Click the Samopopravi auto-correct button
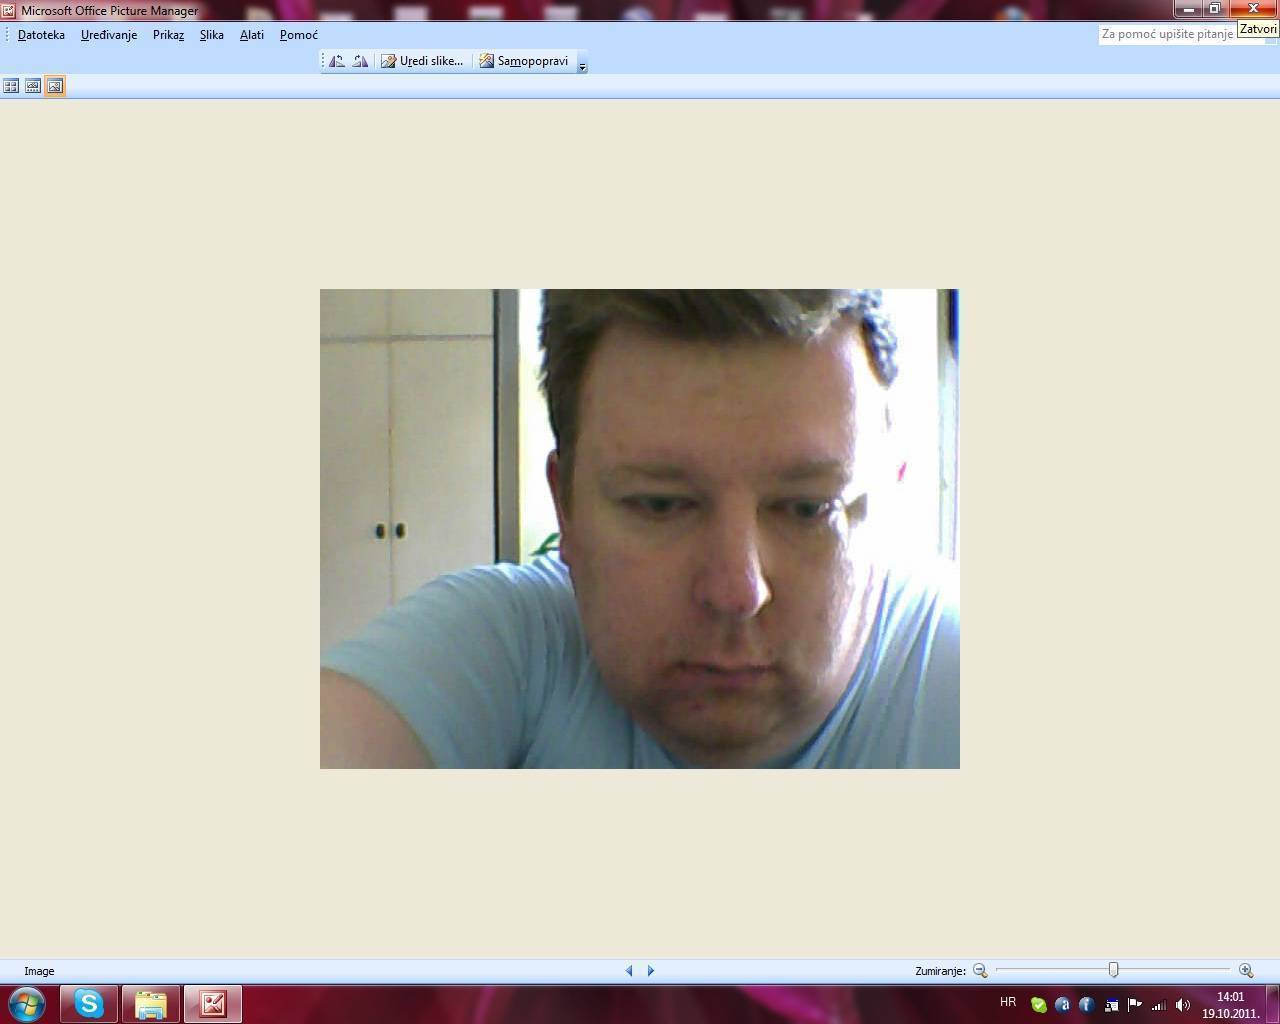 click(524, 61)
